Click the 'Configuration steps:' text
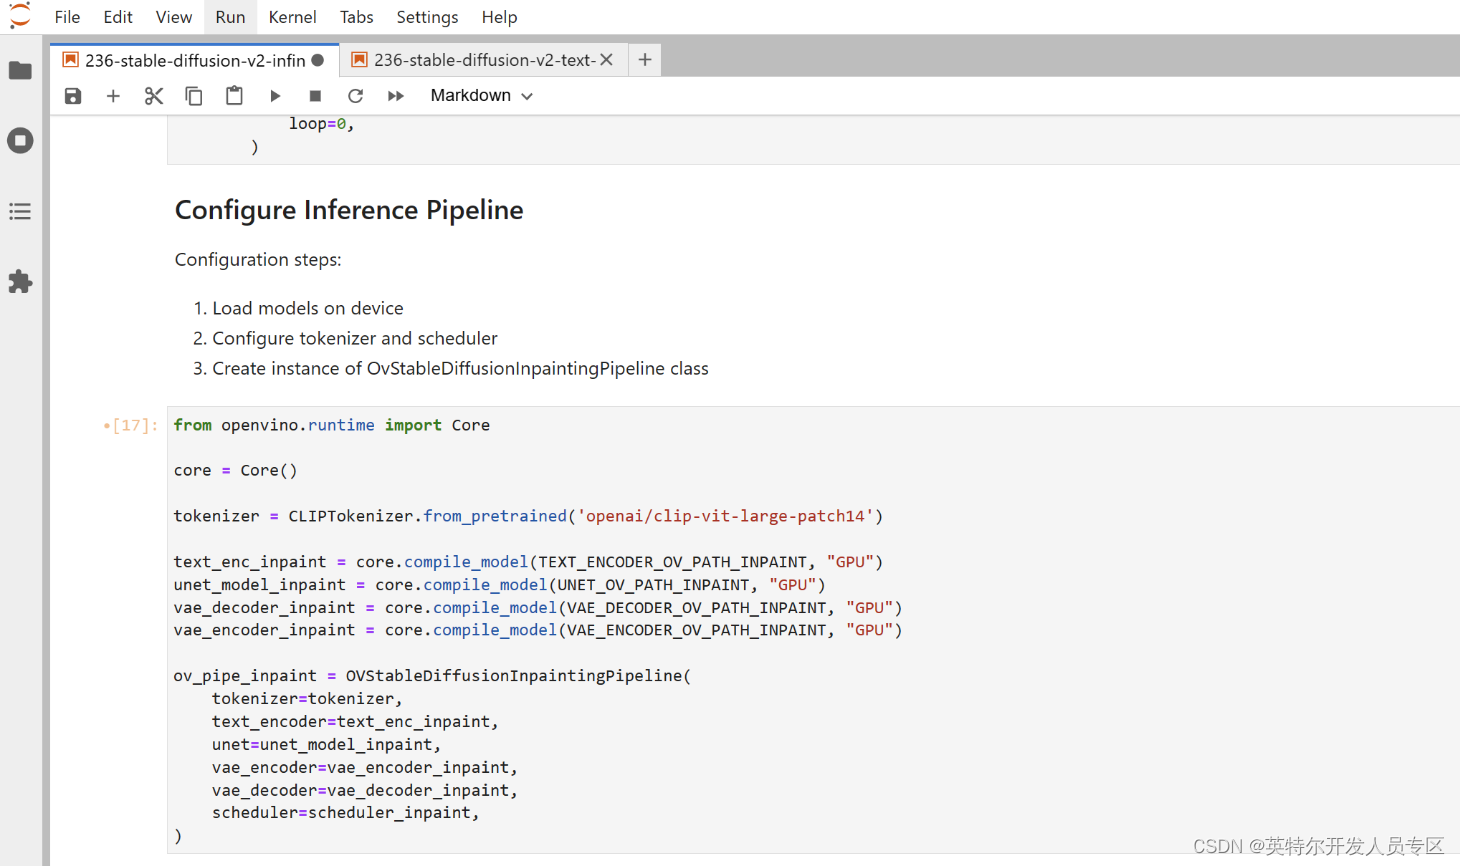This screenshot has height=866, width=1460. pos(258,260)
